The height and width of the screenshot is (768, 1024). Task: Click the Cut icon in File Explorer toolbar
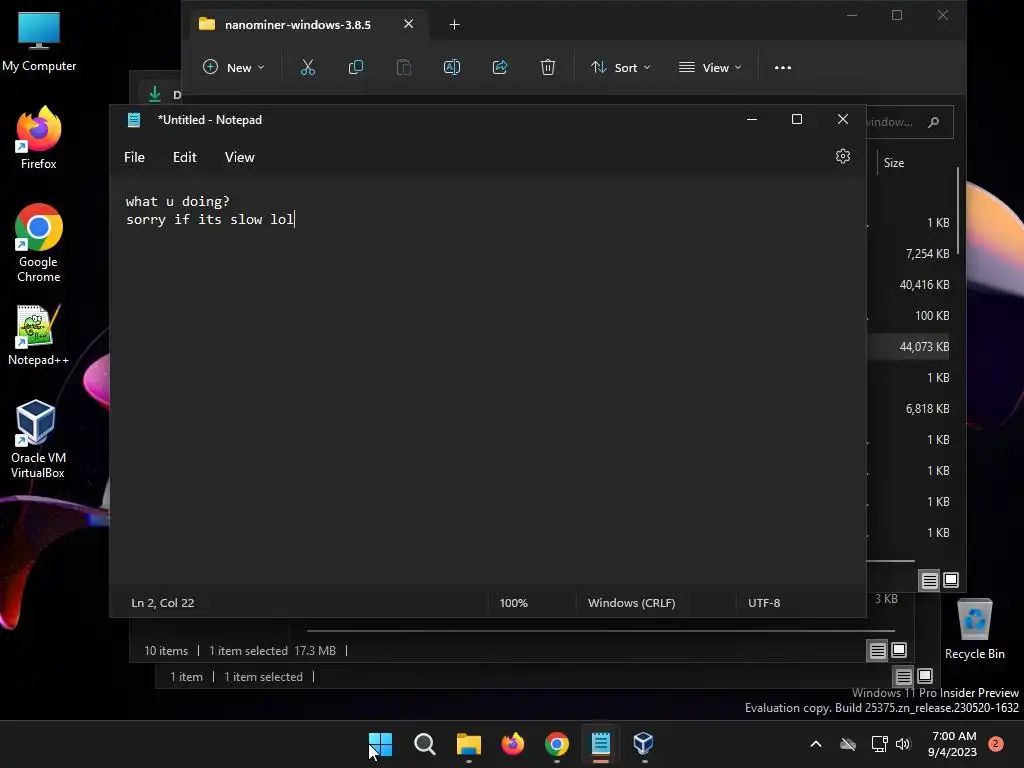[x=308, y=67]
